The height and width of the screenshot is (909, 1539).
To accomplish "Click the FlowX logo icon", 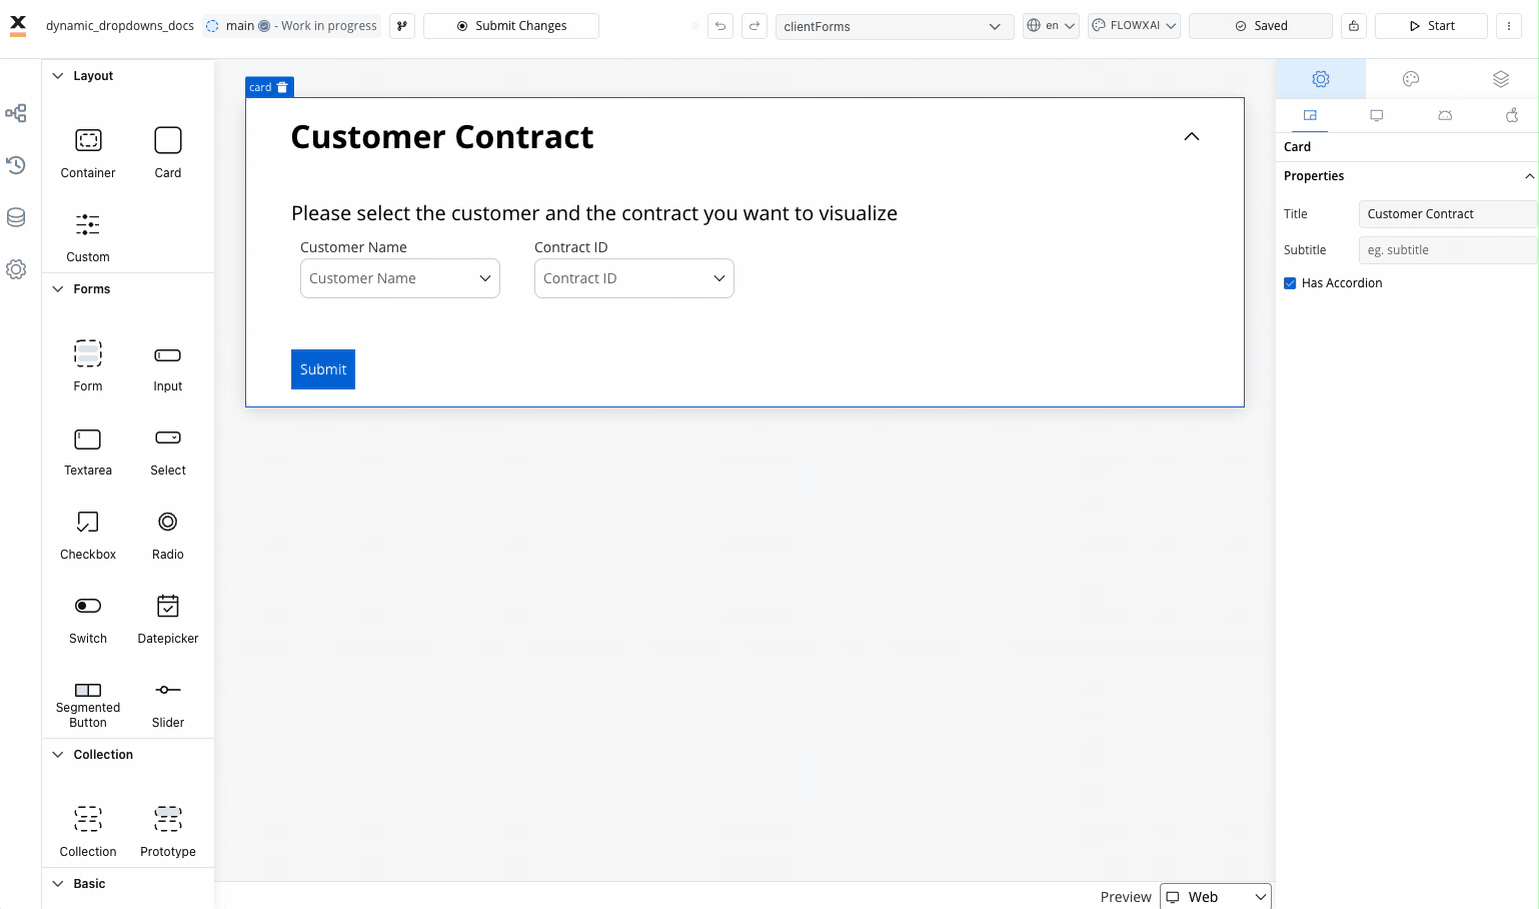I will (x=18, y=26).
